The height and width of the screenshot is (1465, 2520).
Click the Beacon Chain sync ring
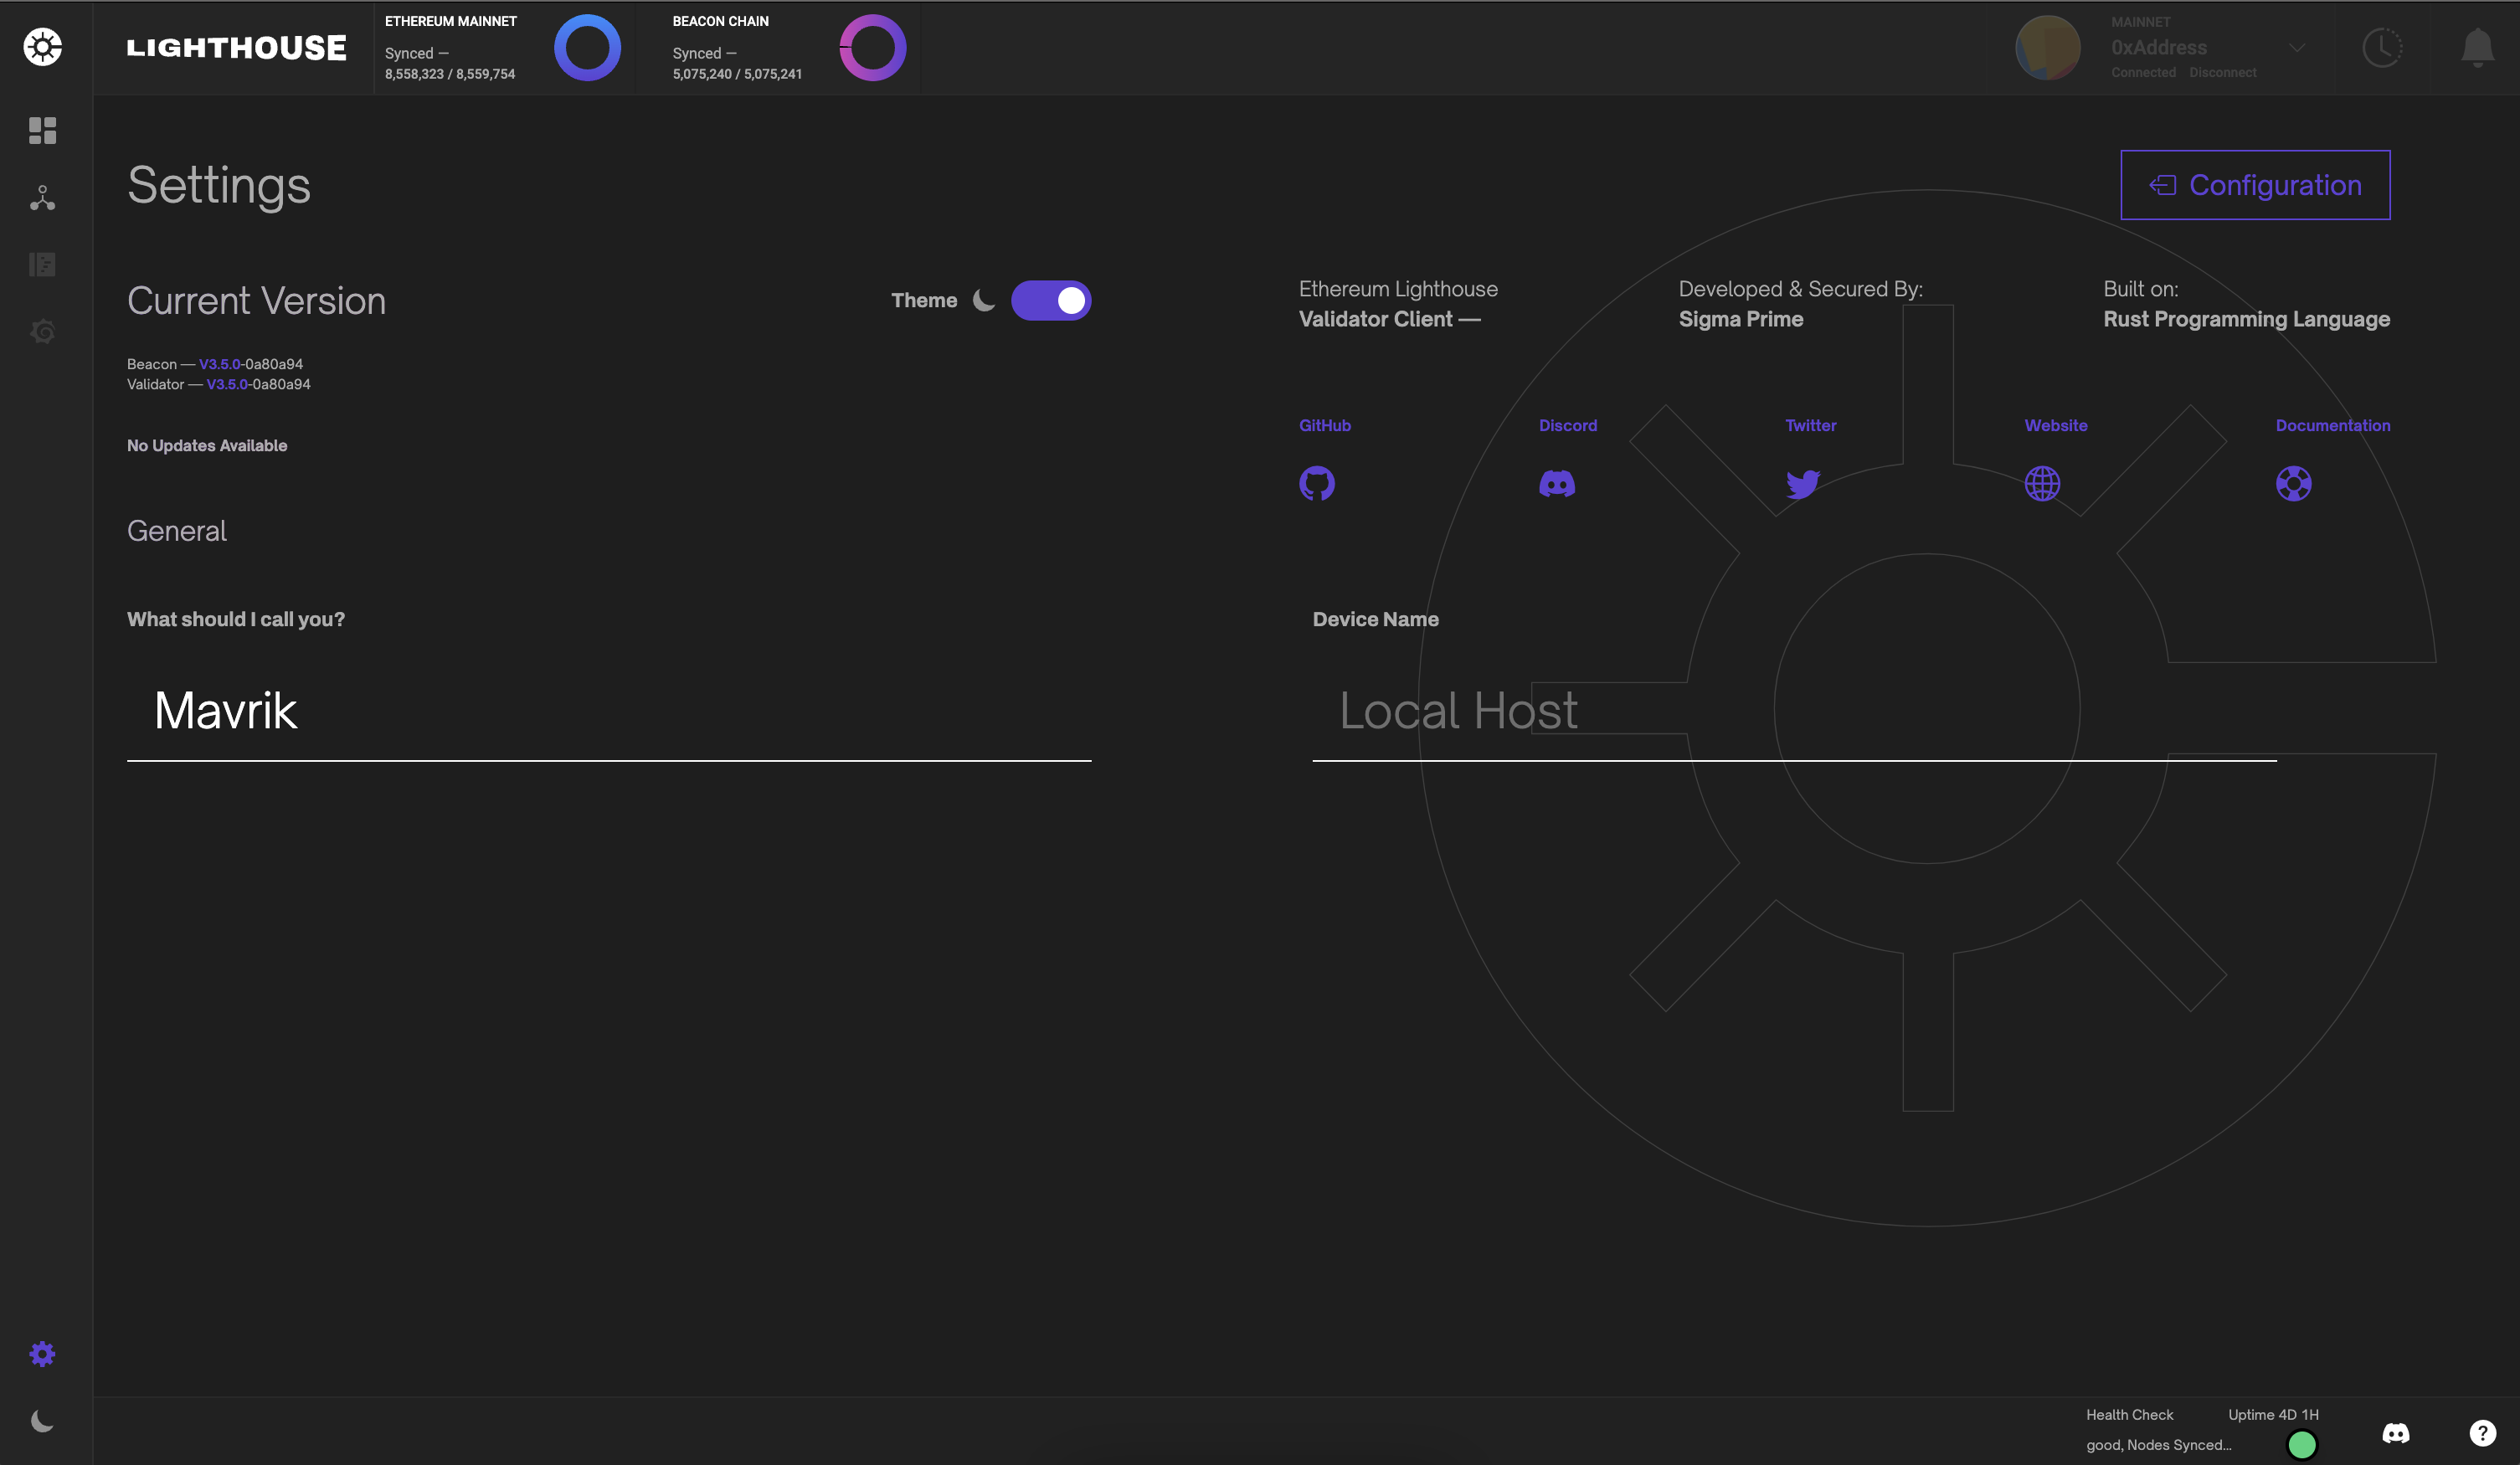pyautogui.click(x=873, y=47)
